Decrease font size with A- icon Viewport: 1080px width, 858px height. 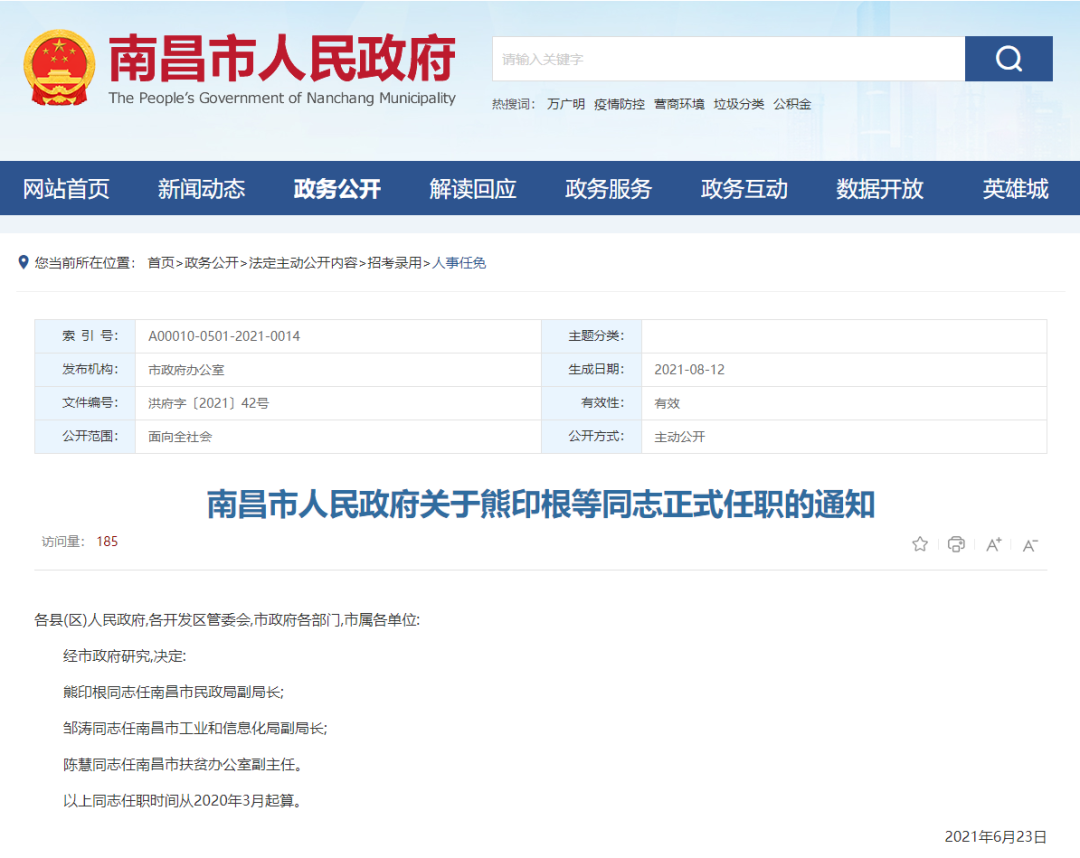pyautogui.click(x=1030, y=545)
